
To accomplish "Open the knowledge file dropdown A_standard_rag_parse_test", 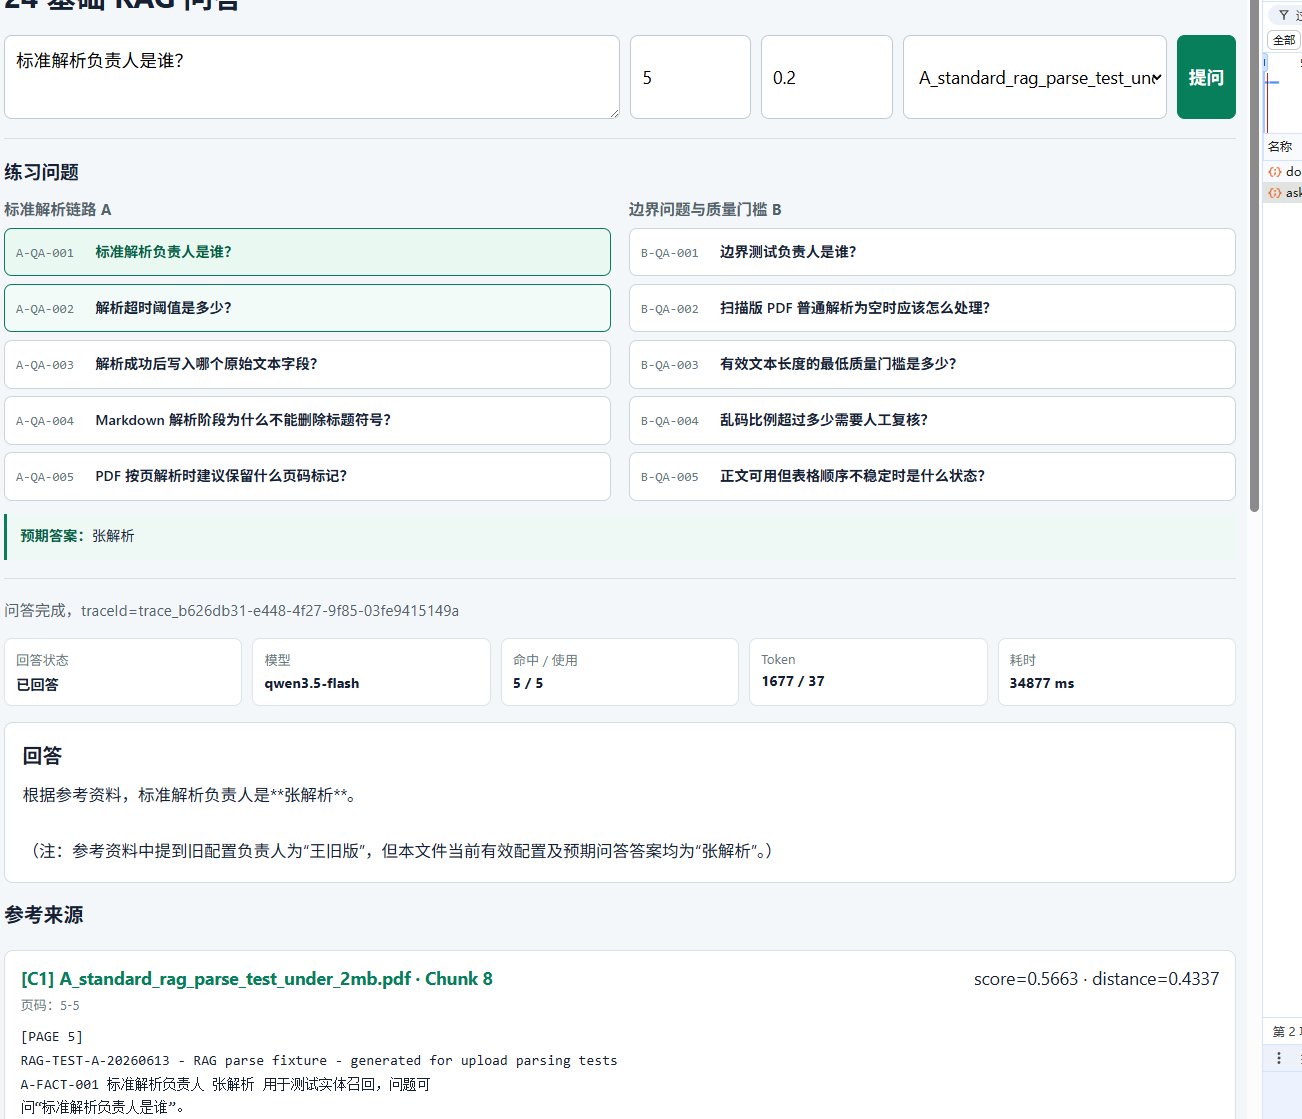I will (x=1035, y=77).
